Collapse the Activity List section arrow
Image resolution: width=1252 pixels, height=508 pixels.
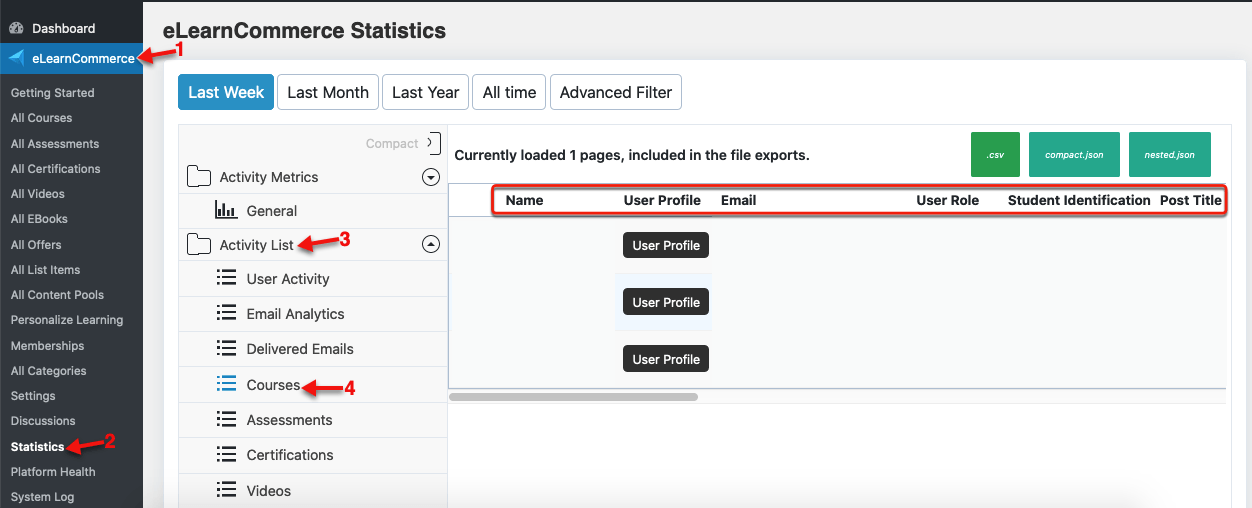pos(431,244)
